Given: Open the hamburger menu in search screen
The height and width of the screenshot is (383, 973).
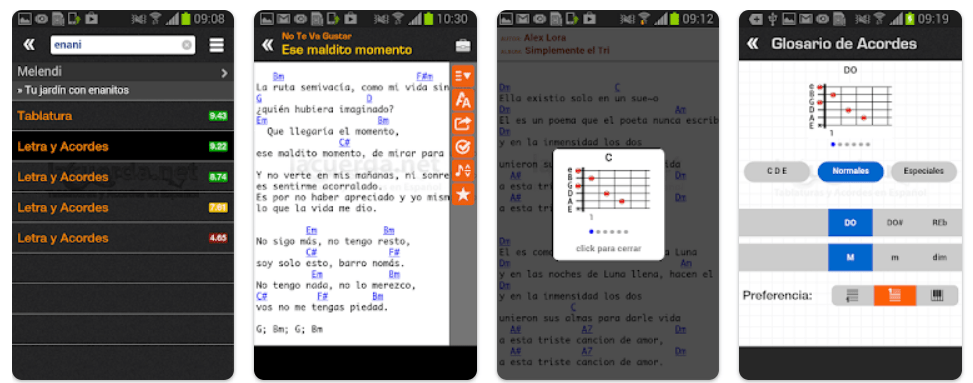Looking at the screenshot, I should (x=216, y=45).
